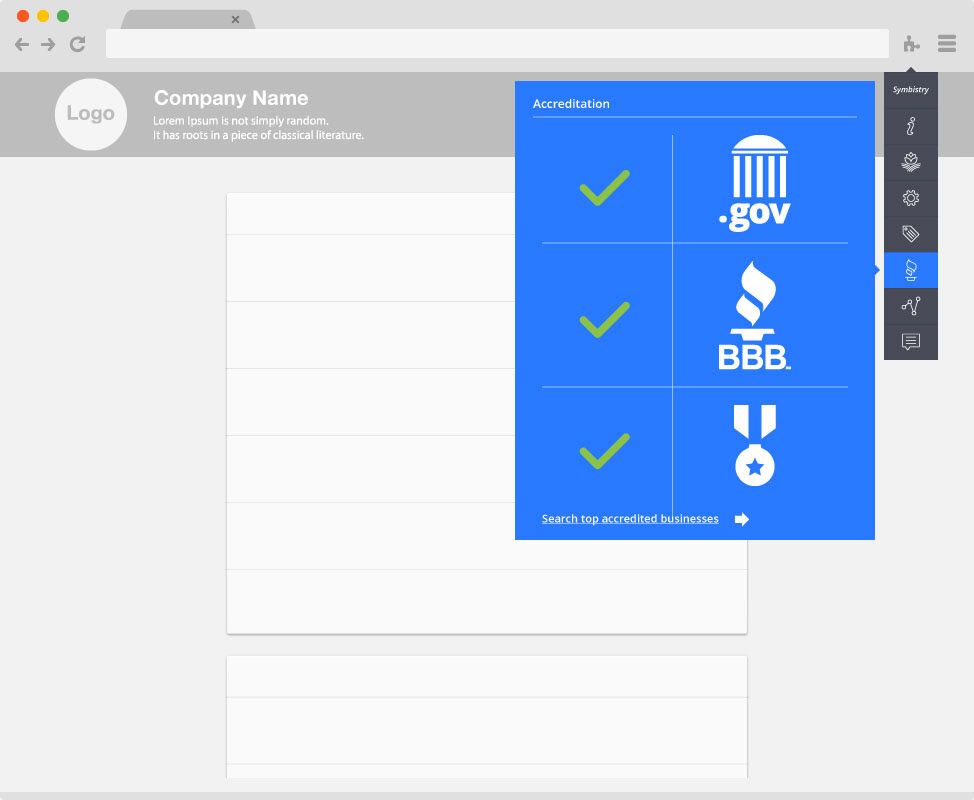Click the checkmark beside .gov

coord(604,188)
